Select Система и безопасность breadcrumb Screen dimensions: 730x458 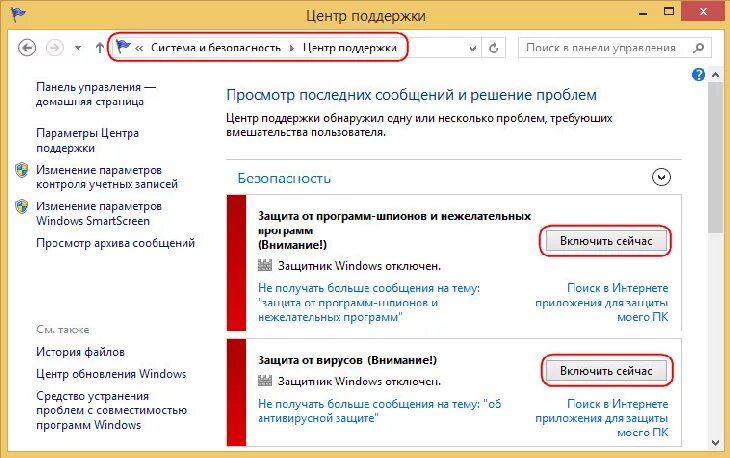(x=216, y=48)
